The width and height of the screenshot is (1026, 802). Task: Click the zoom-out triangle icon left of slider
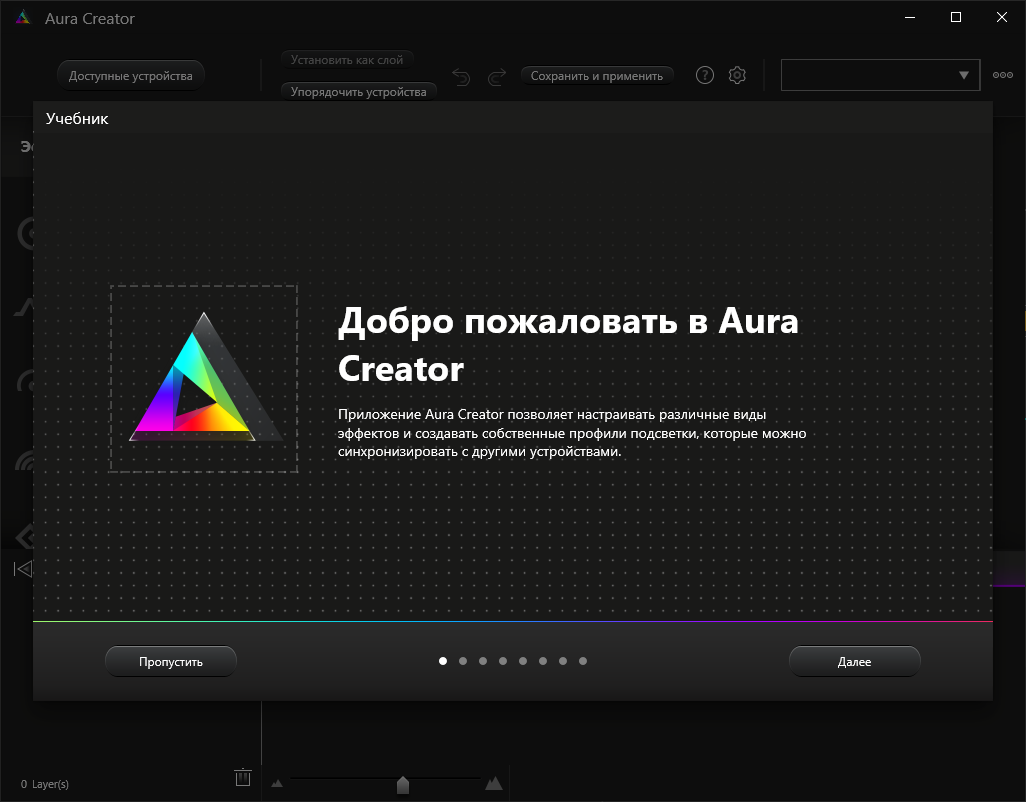(x=277, y=784)
